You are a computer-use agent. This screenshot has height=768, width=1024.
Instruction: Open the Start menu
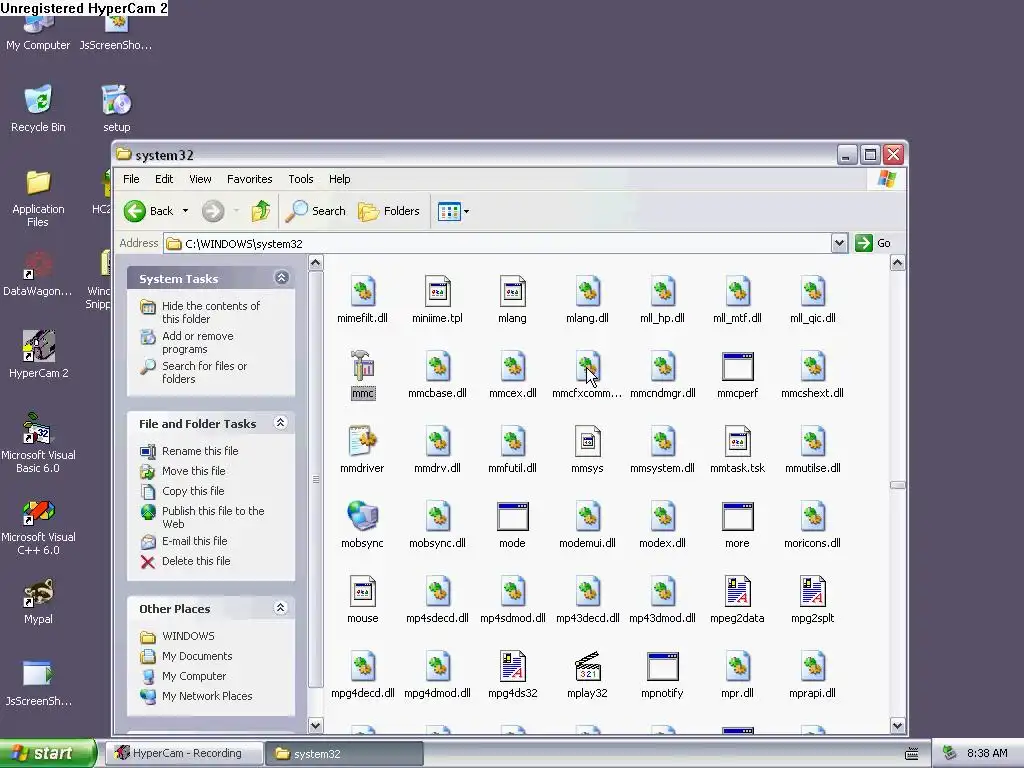48,753
